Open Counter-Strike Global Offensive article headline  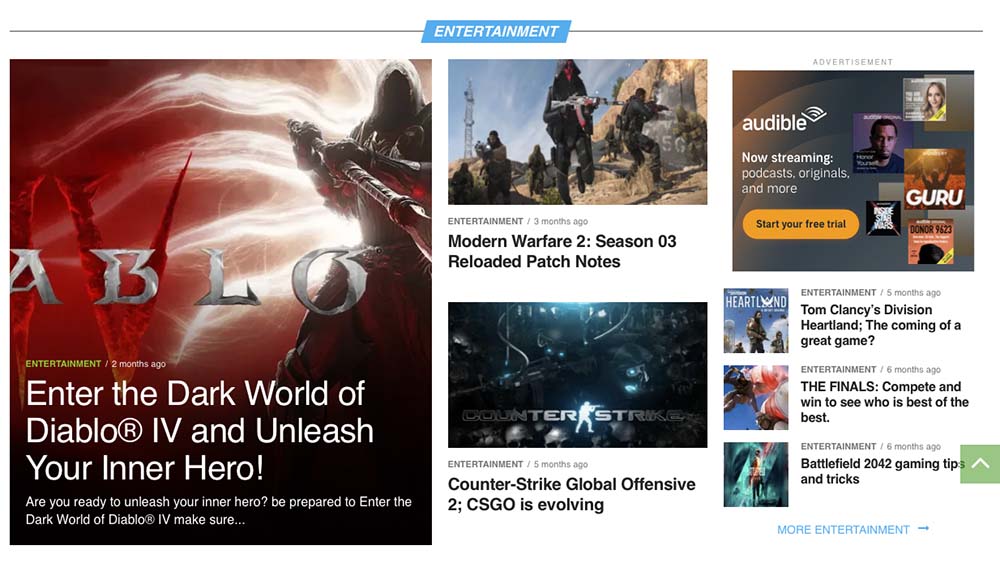tap(571, 494)
